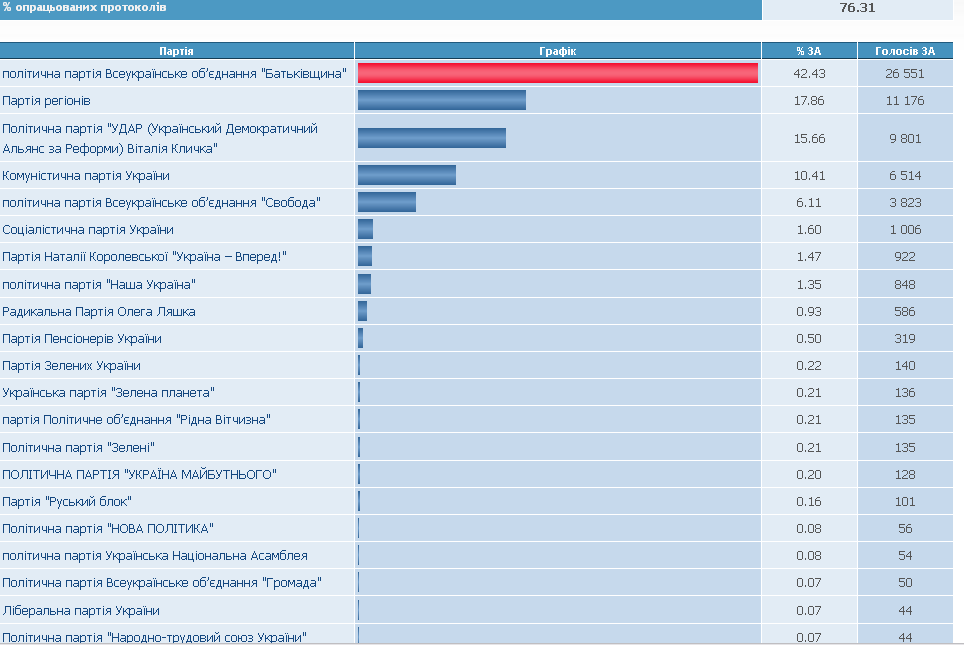Select the УДАР Віталія Кличка party link

[160, 138]
